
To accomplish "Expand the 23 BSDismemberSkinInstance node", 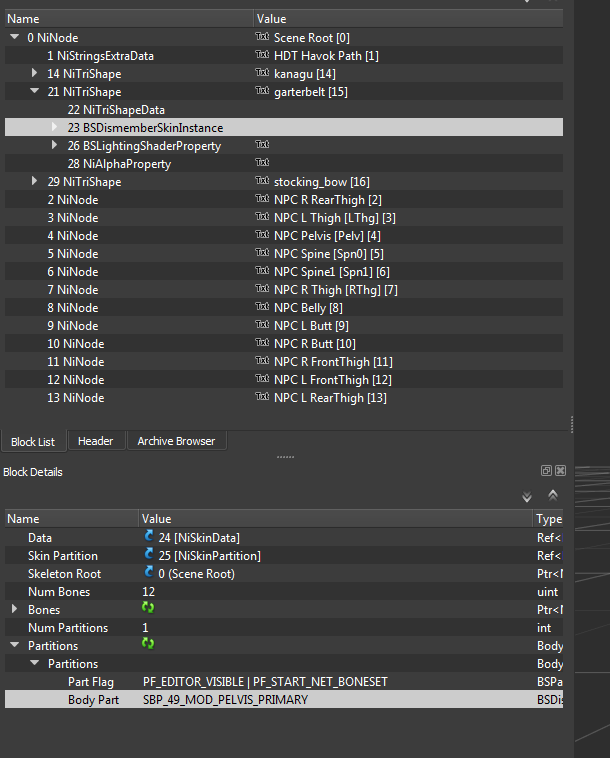I will click(54, 127).
